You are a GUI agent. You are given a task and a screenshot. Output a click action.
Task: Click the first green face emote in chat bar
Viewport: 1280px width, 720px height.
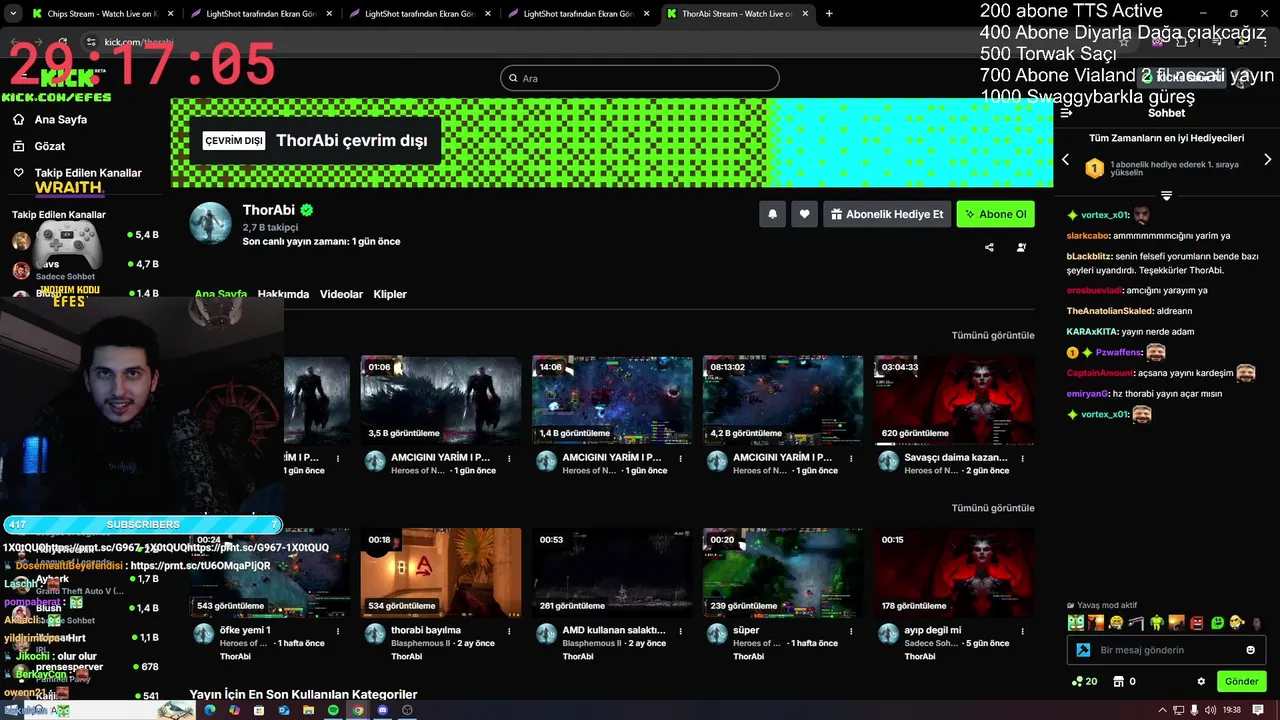tap(1075, 623)
